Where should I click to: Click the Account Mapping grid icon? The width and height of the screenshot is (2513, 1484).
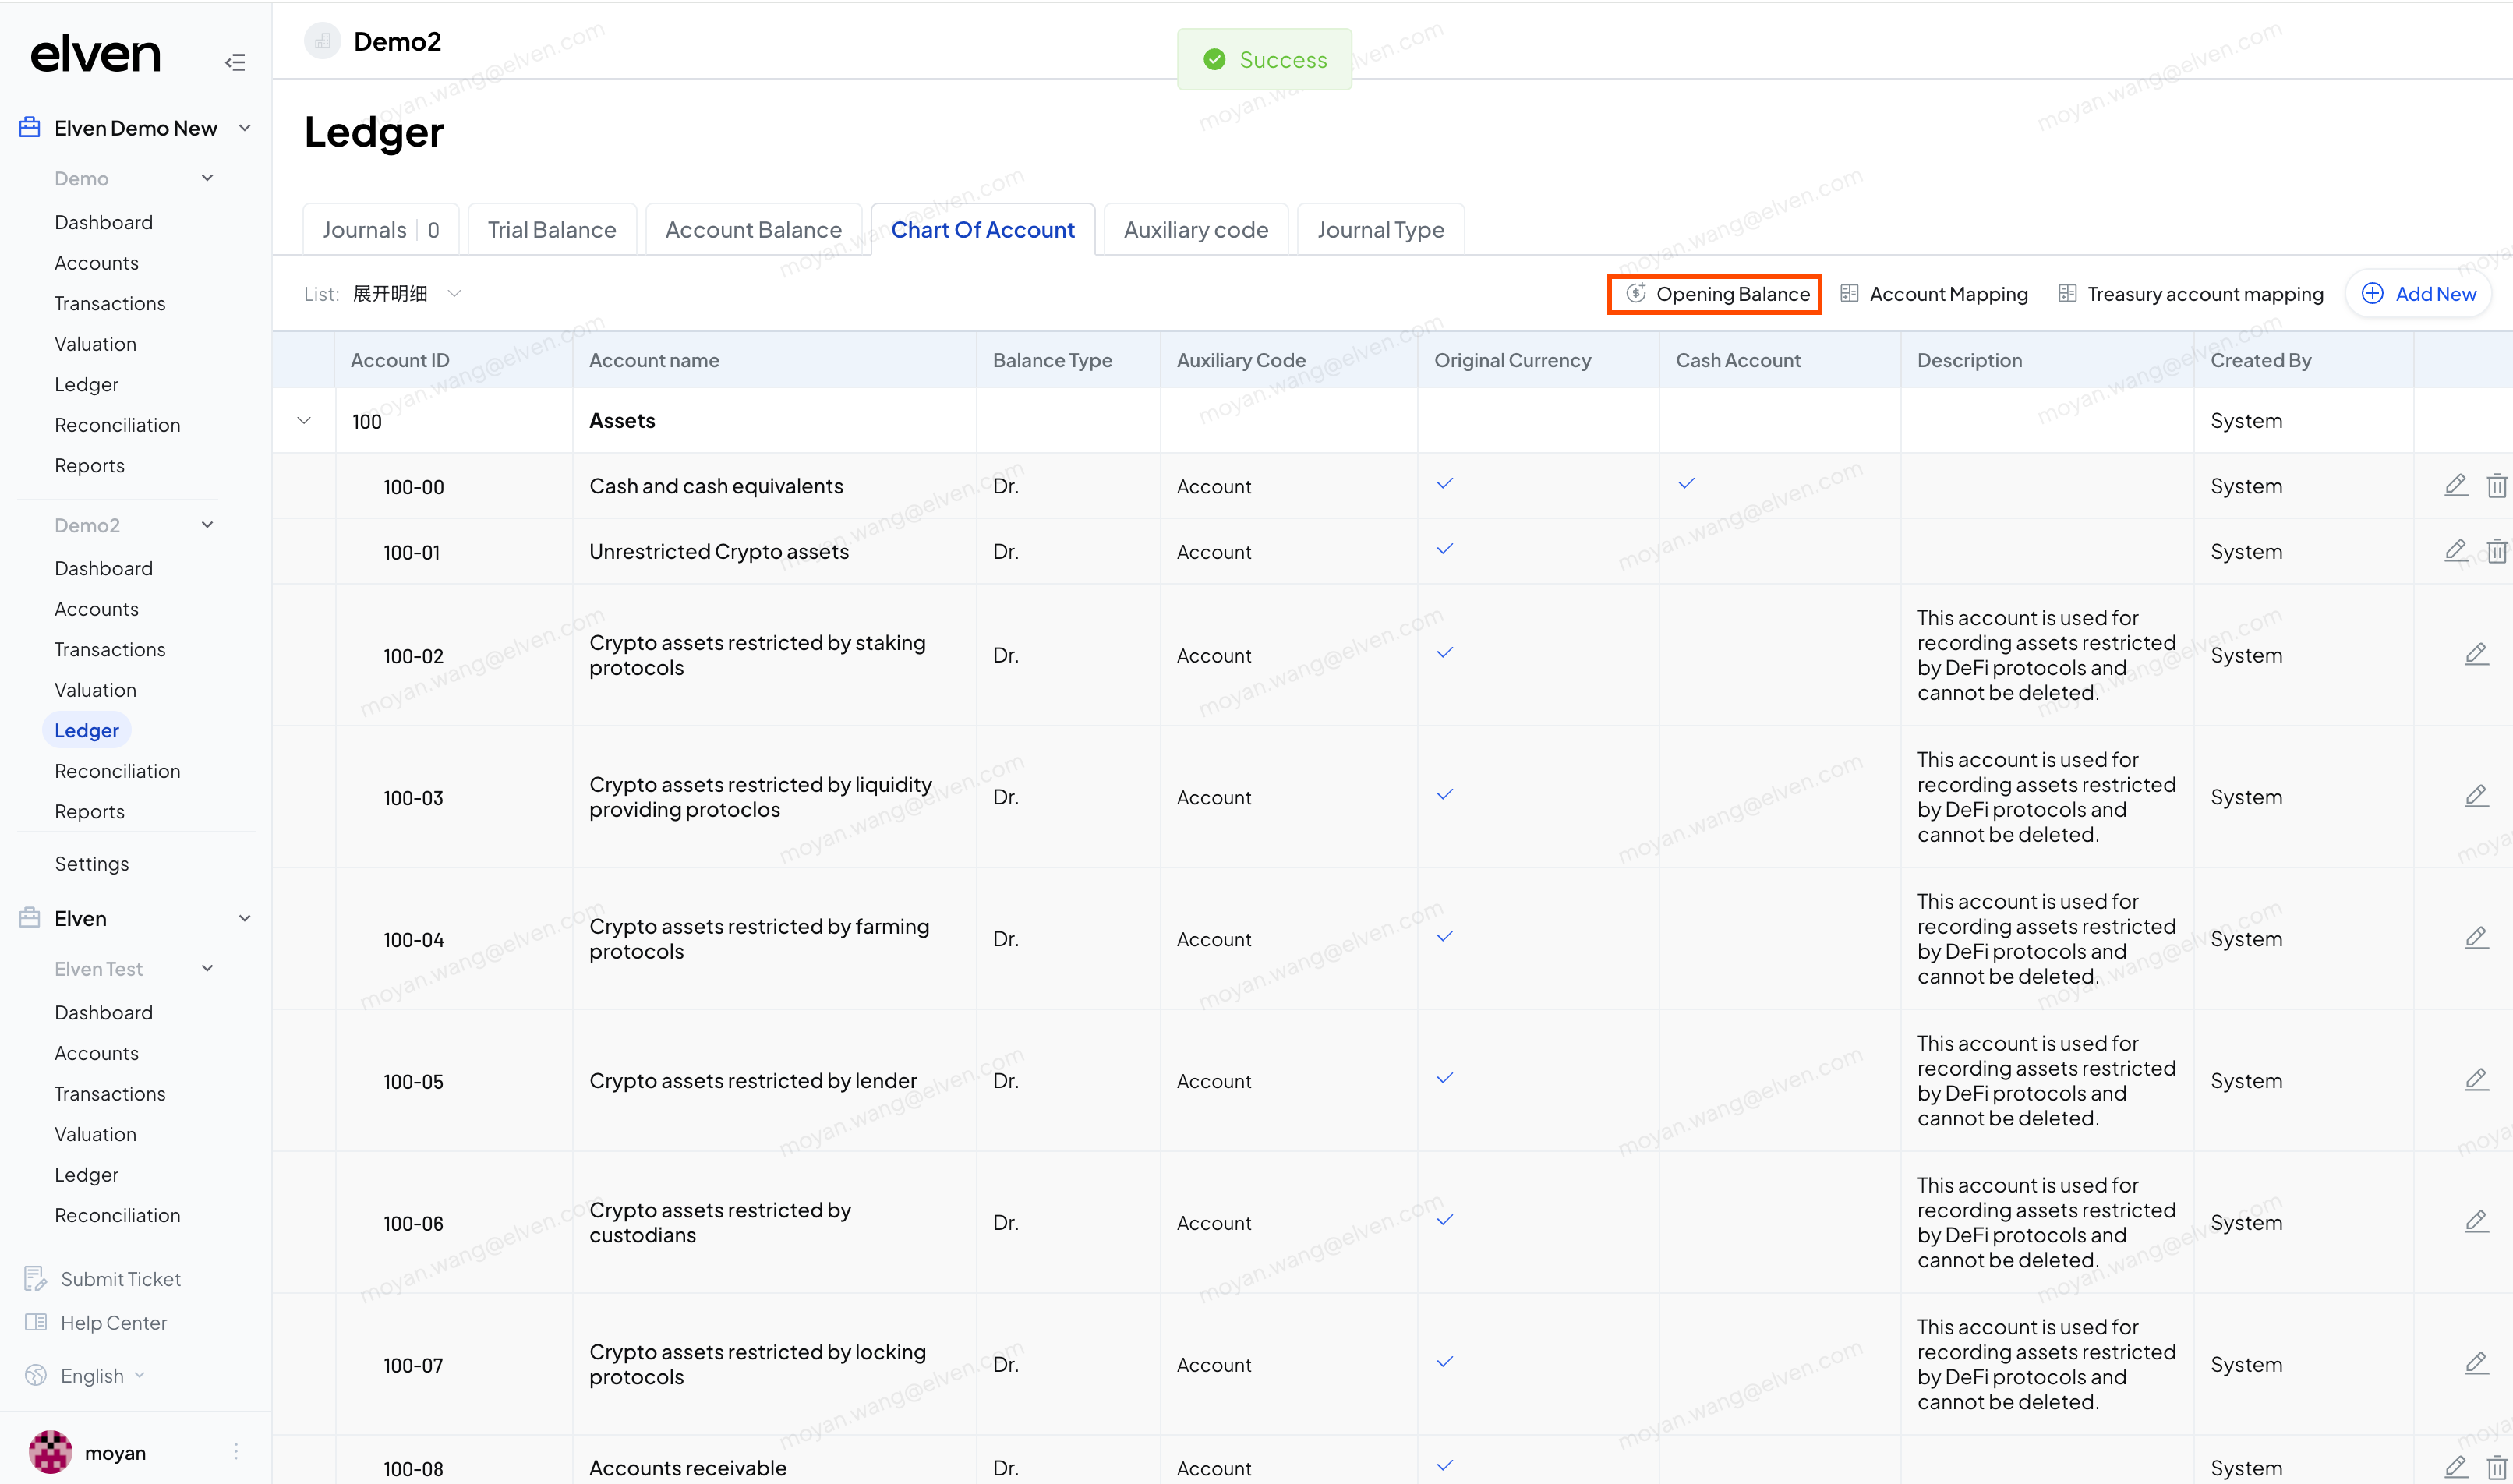tap(1849, 293)
